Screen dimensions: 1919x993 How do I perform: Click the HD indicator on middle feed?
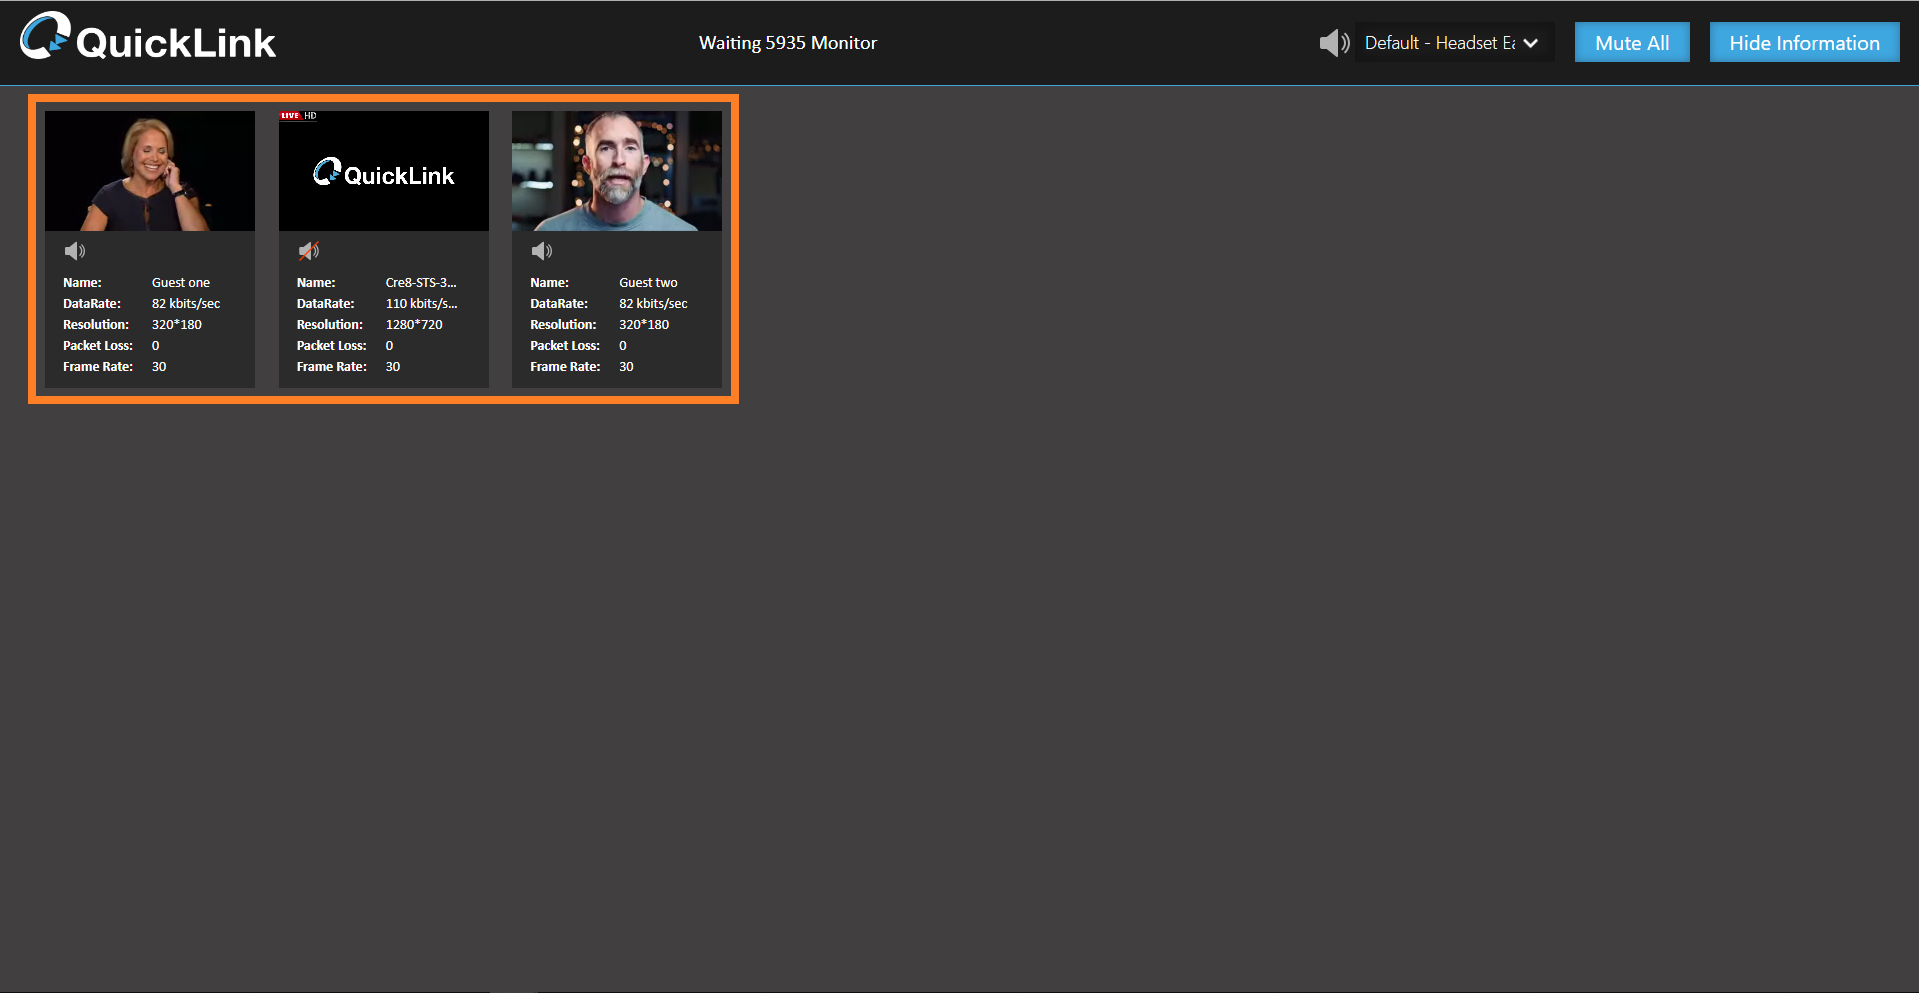click(311, 116)
